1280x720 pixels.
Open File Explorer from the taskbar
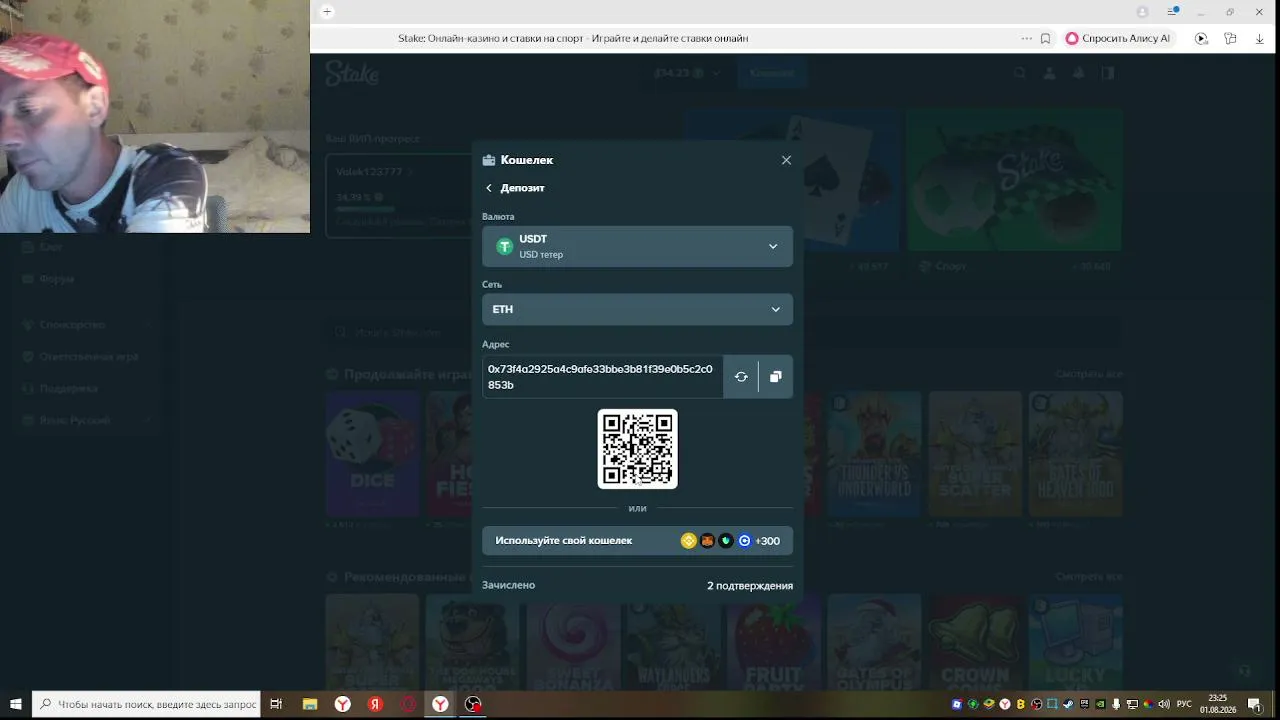[x=310, y=704]
